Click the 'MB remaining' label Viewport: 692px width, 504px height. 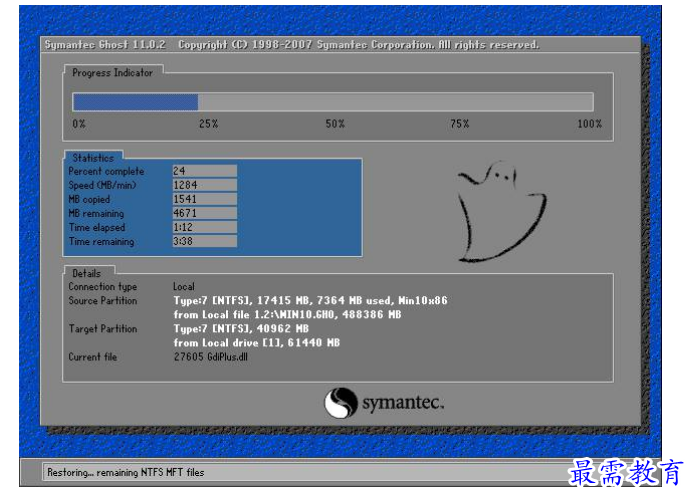point(96,214)
